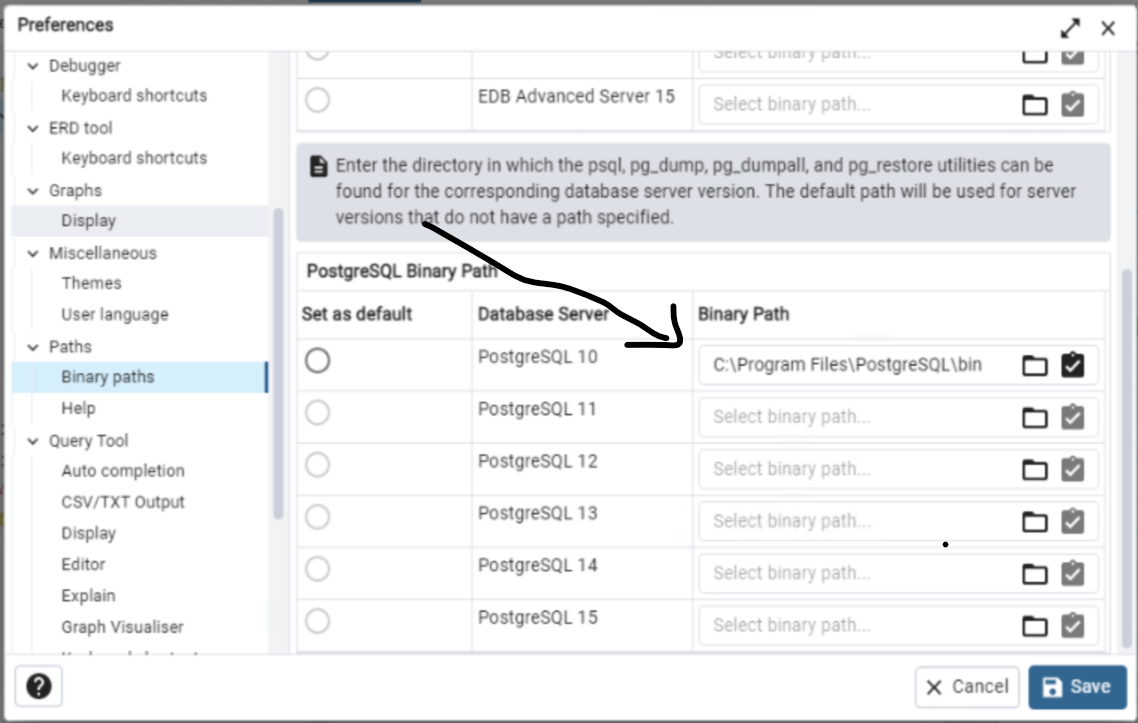1138x723 pixels.
Task: Set EDB Advanced Server 15 as default
Action: [x=317, y=99]
